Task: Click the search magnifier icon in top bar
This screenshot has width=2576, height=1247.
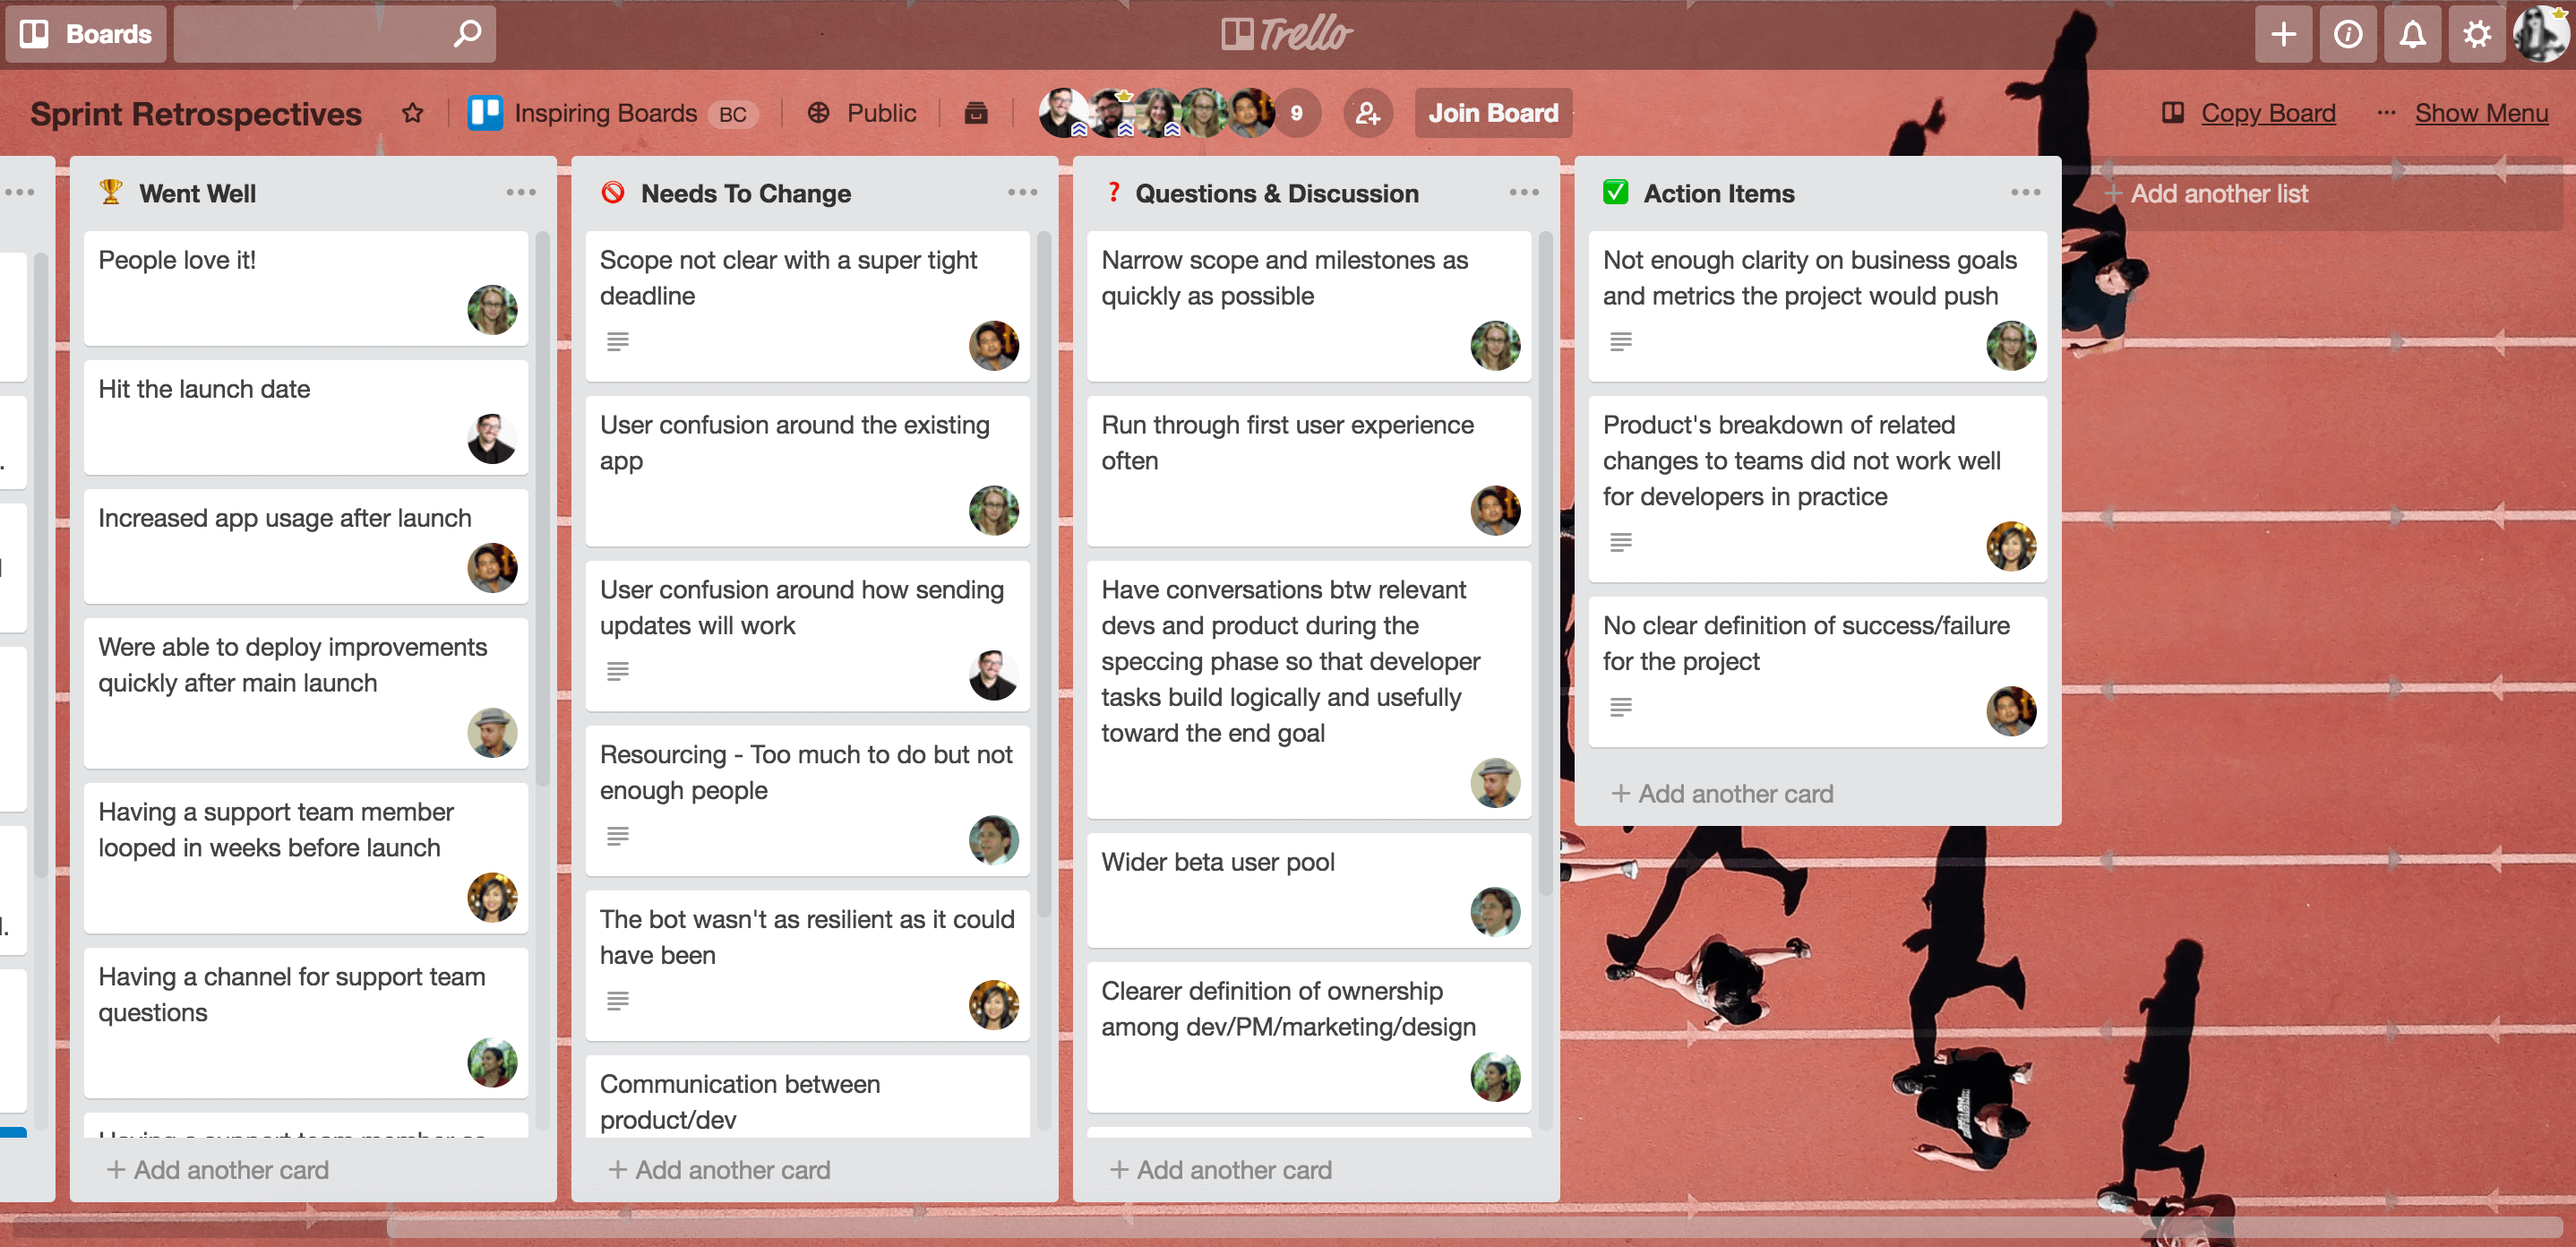Action: tap(468, 31)
